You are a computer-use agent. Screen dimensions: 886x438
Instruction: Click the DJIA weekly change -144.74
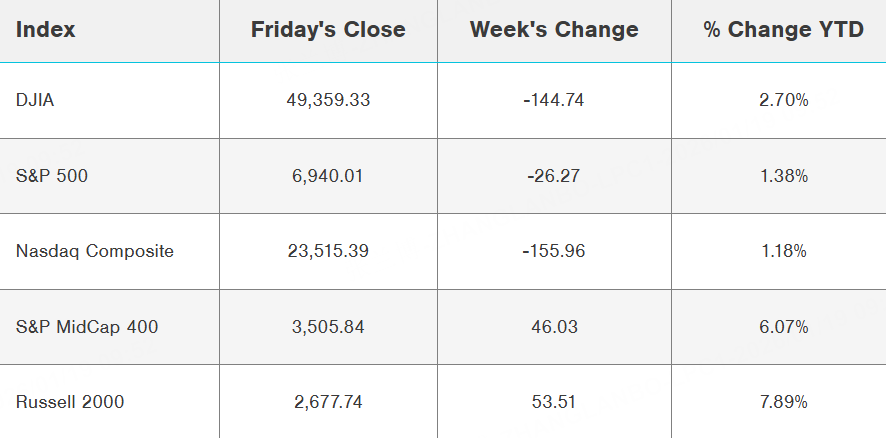[x=554, y=100]
